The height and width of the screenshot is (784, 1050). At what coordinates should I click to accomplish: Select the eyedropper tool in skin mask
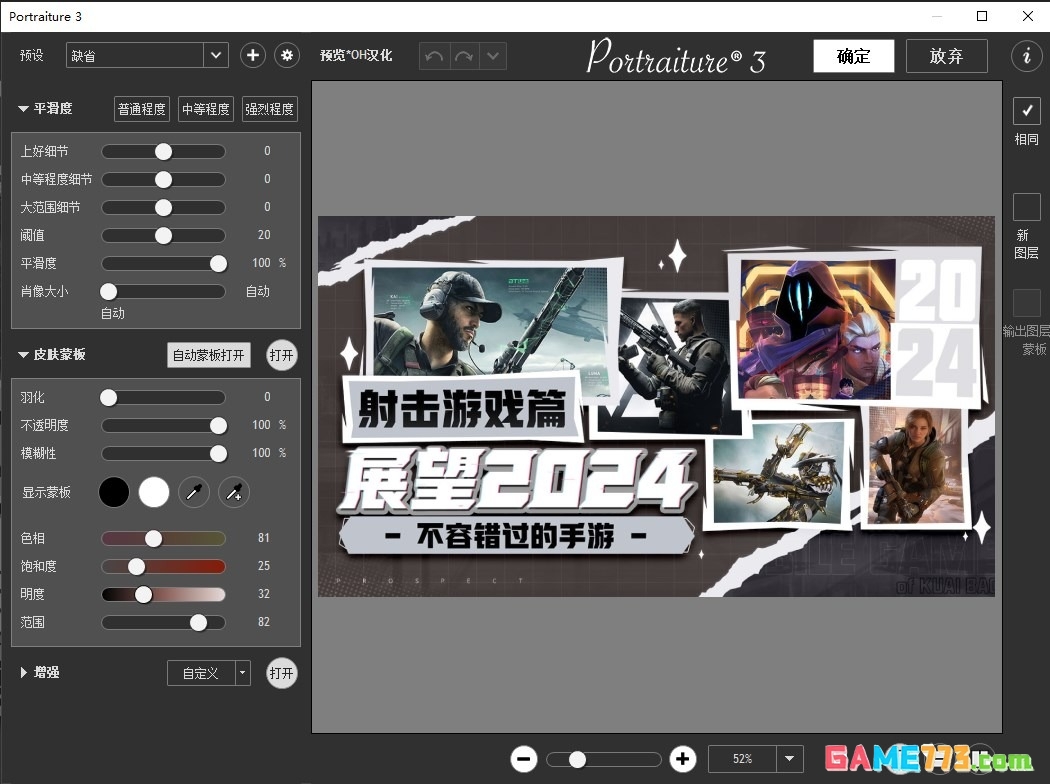(x=194, y=492)
